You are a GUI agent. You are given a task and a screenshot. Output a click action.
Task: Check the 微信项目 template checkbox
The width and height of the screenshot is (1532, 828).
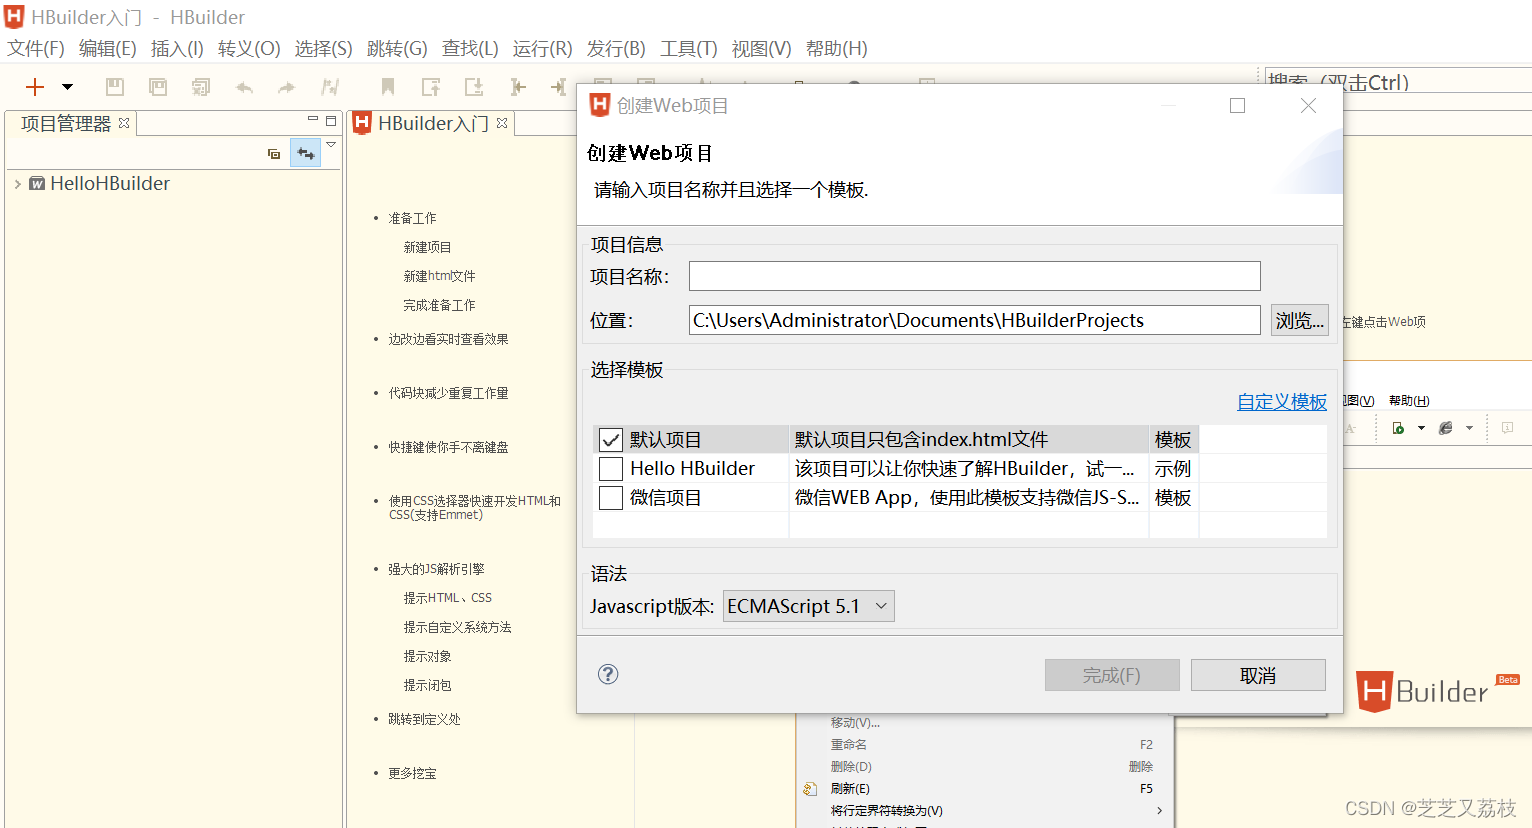(x=610, y=498)
